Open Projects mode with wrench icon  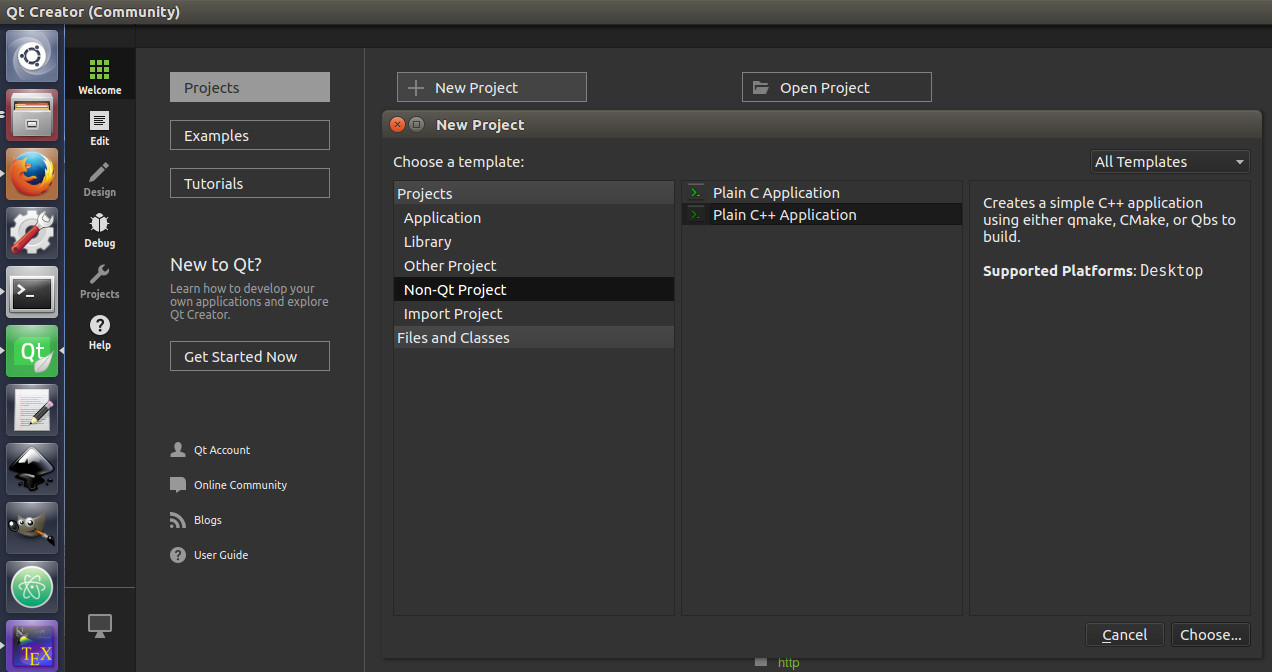point(99,280)
